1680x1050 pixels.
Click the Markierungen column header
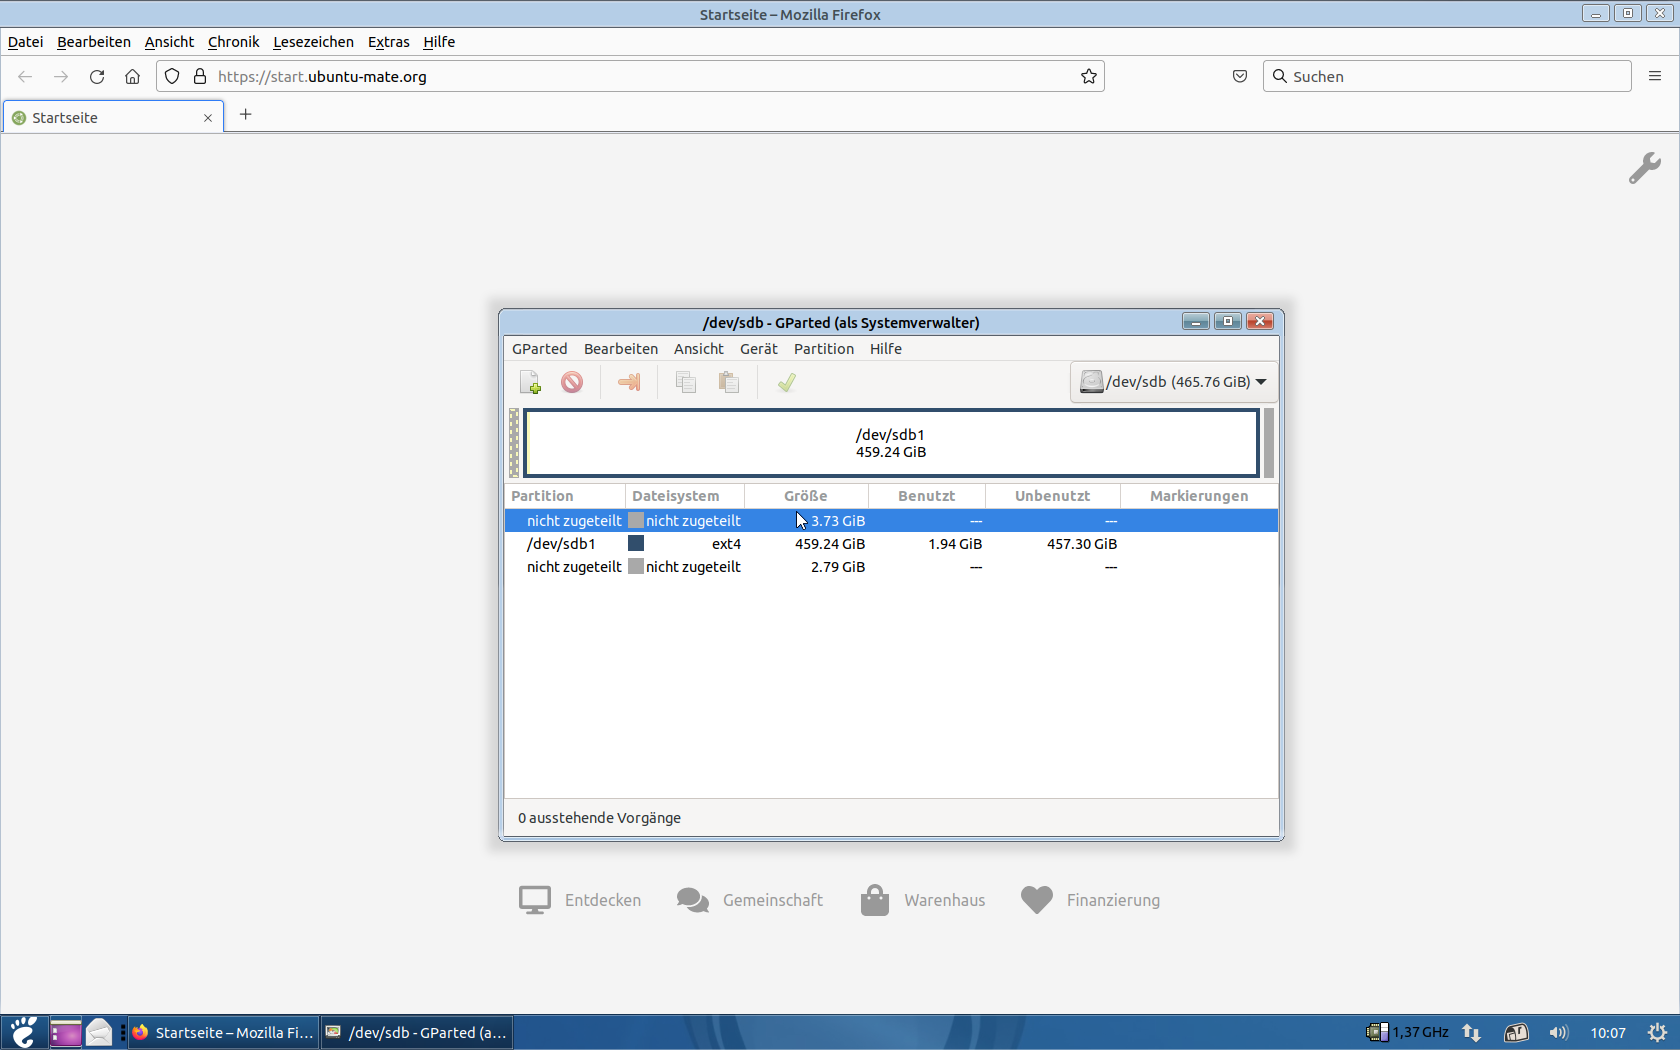(x=1199, y=496)
